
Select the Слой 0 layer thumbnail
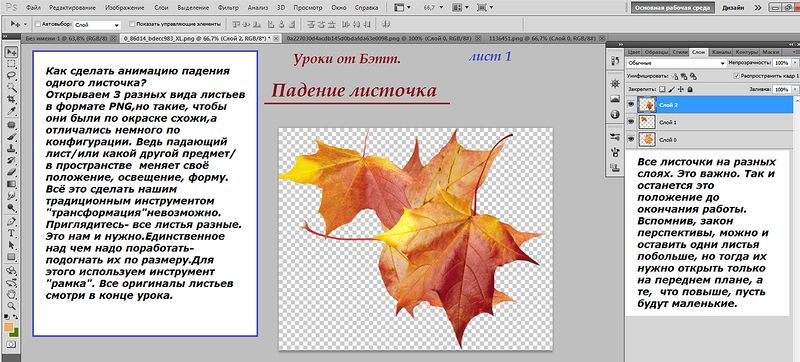(x=646, y=139)
